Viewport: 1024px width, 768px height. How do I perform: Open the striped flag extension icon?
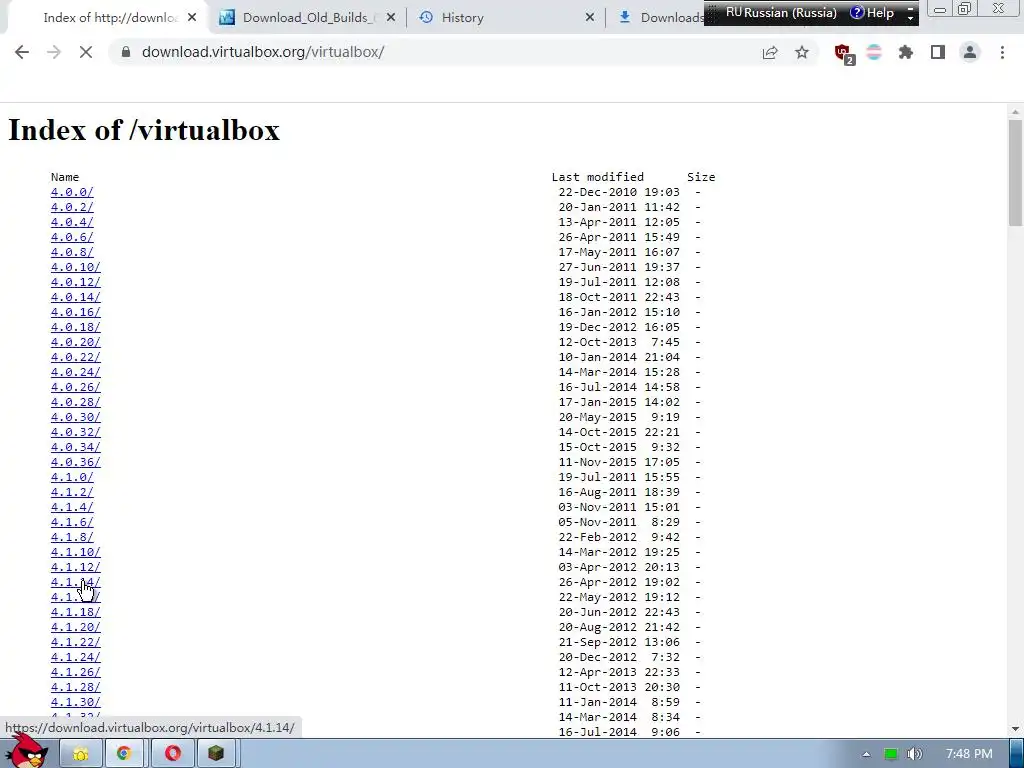click(874, 52)
